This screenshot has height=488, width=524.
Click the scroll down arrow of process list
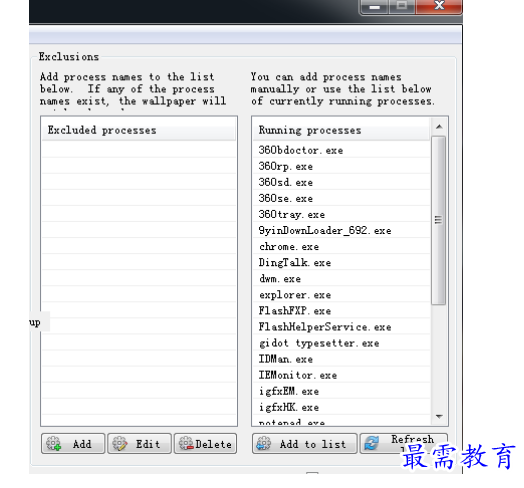(x=439, y=416)
